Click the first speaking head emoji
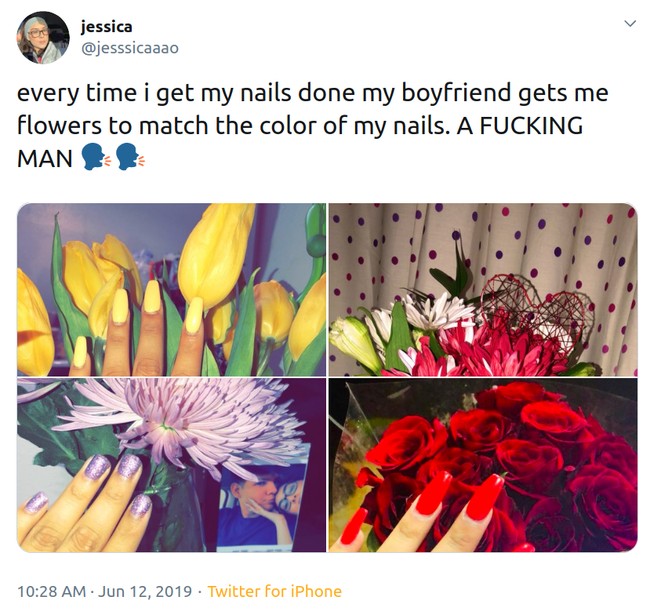The height and width of the screenshot is (615, 650). (95, 158)
